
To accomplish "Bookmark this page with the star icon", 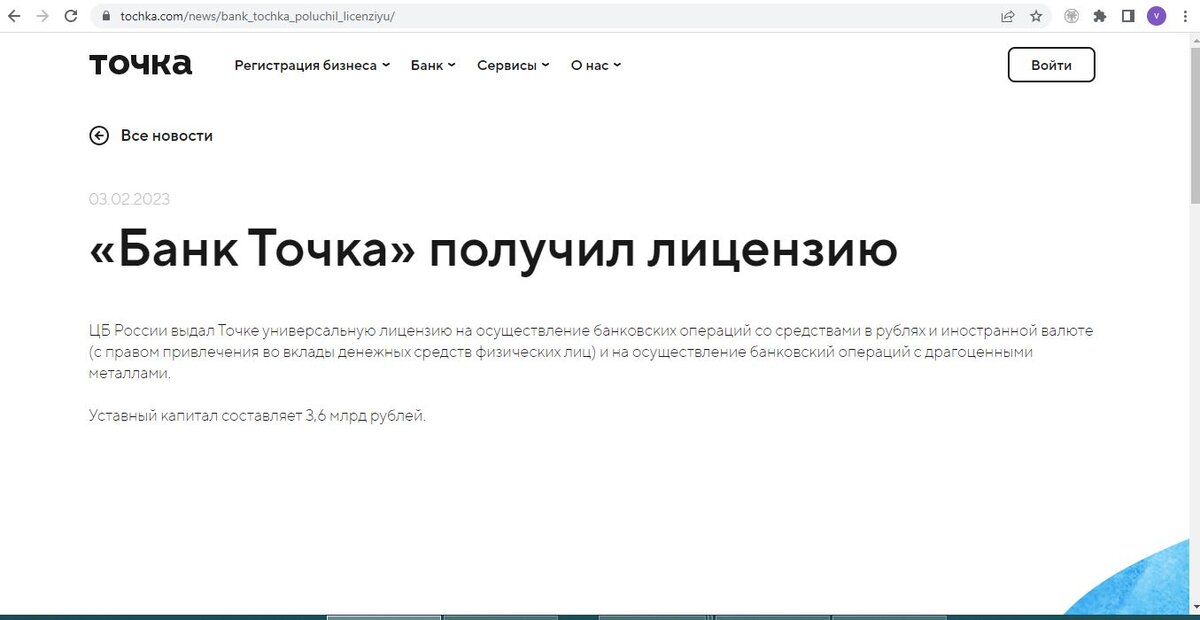I will [1036, 16].
